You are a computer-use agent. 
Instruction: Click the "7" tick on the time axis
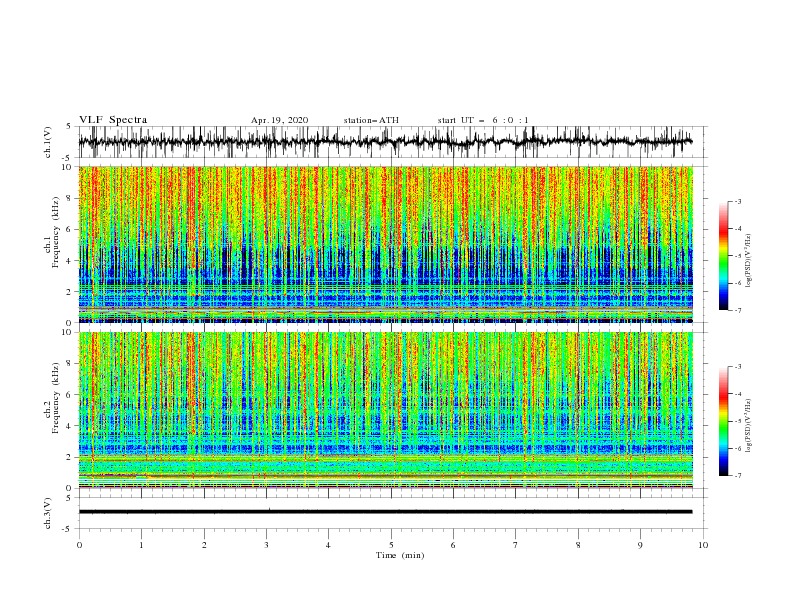pos(516,545)
